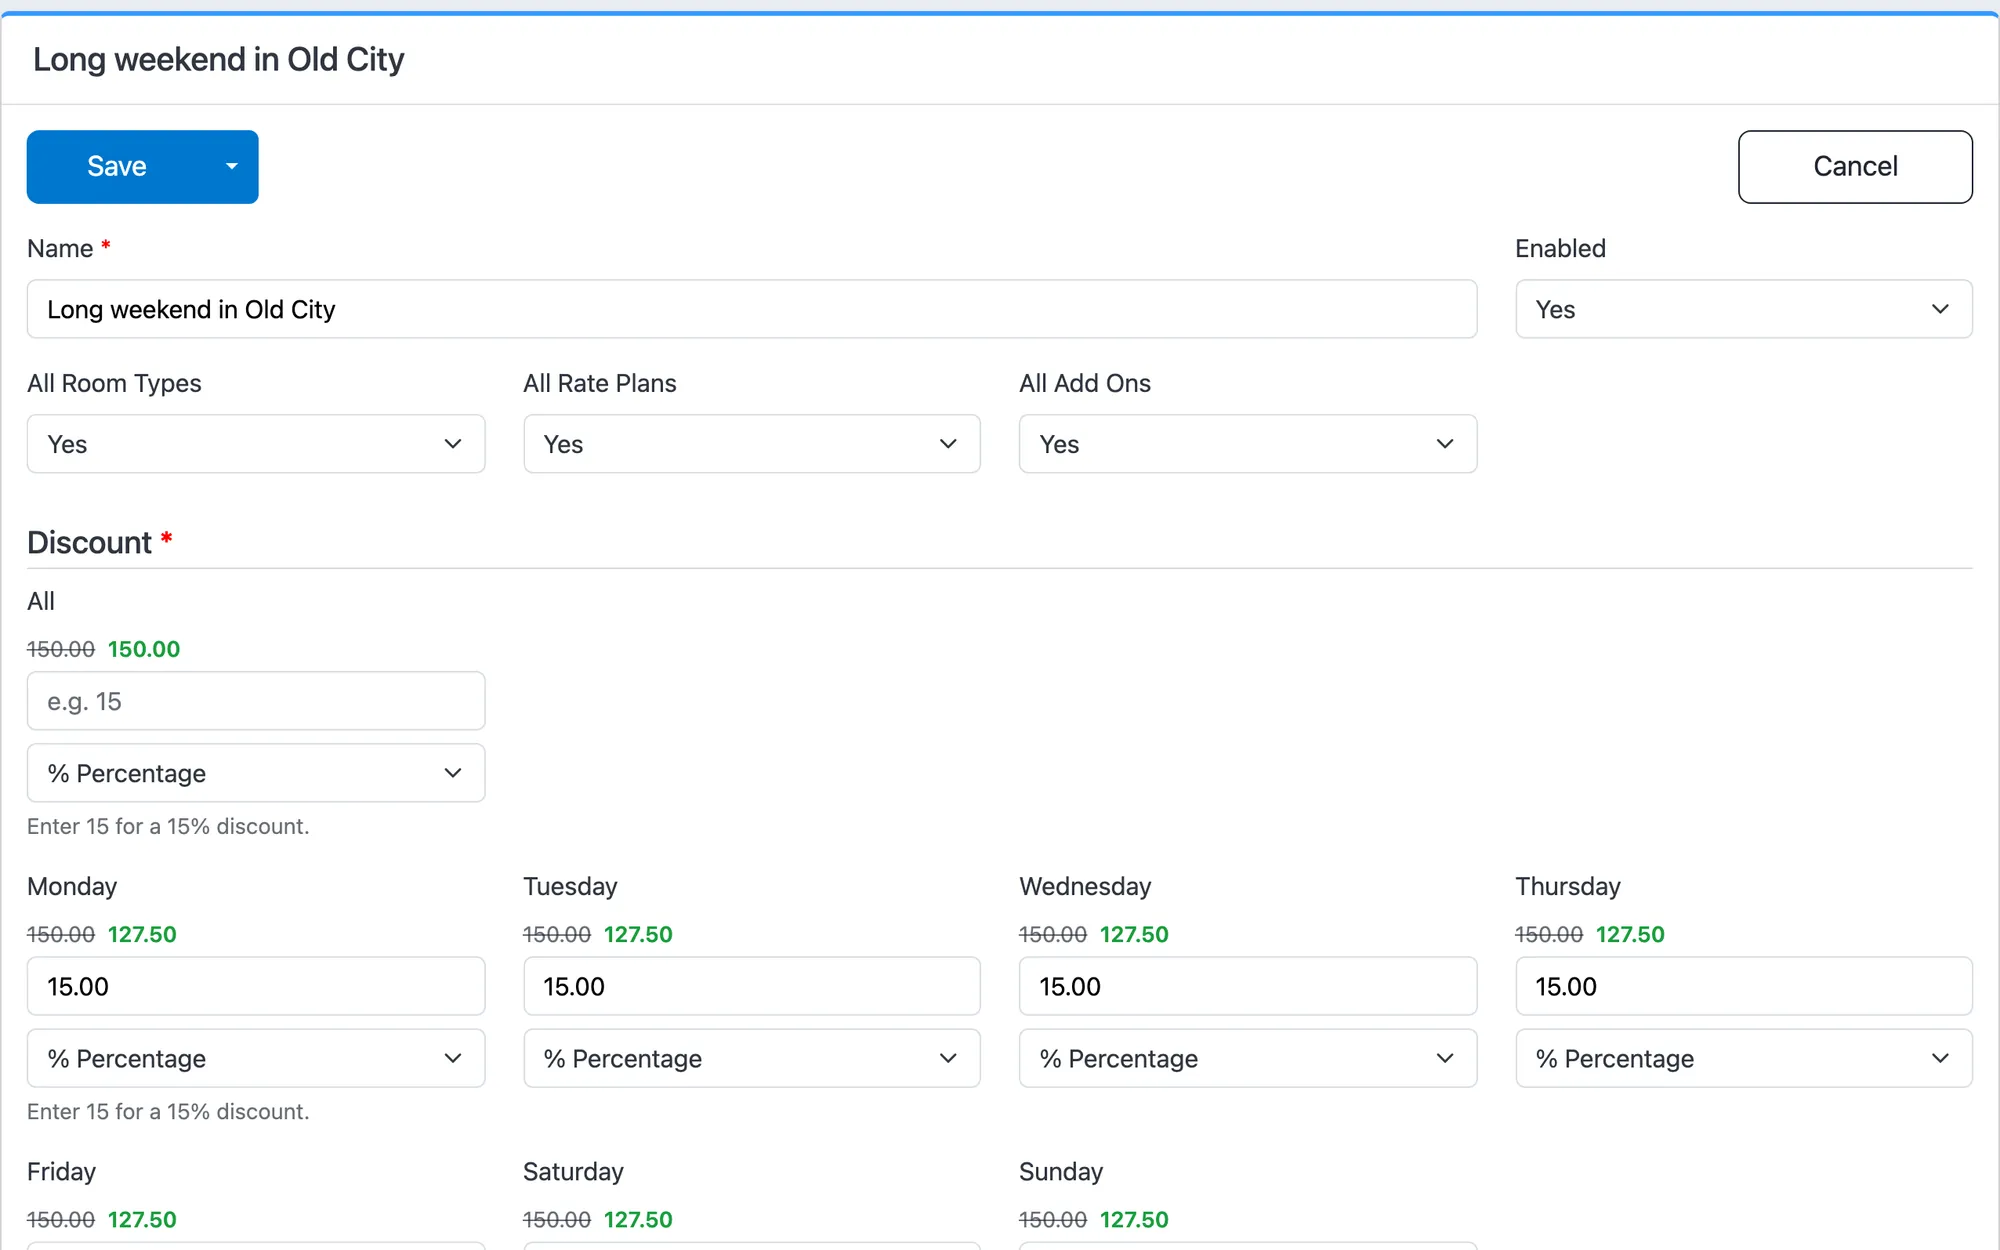The image size is (2000, 1250).
Task: Open the Enabled dropdown
Action: click(x=1744, y=309)
